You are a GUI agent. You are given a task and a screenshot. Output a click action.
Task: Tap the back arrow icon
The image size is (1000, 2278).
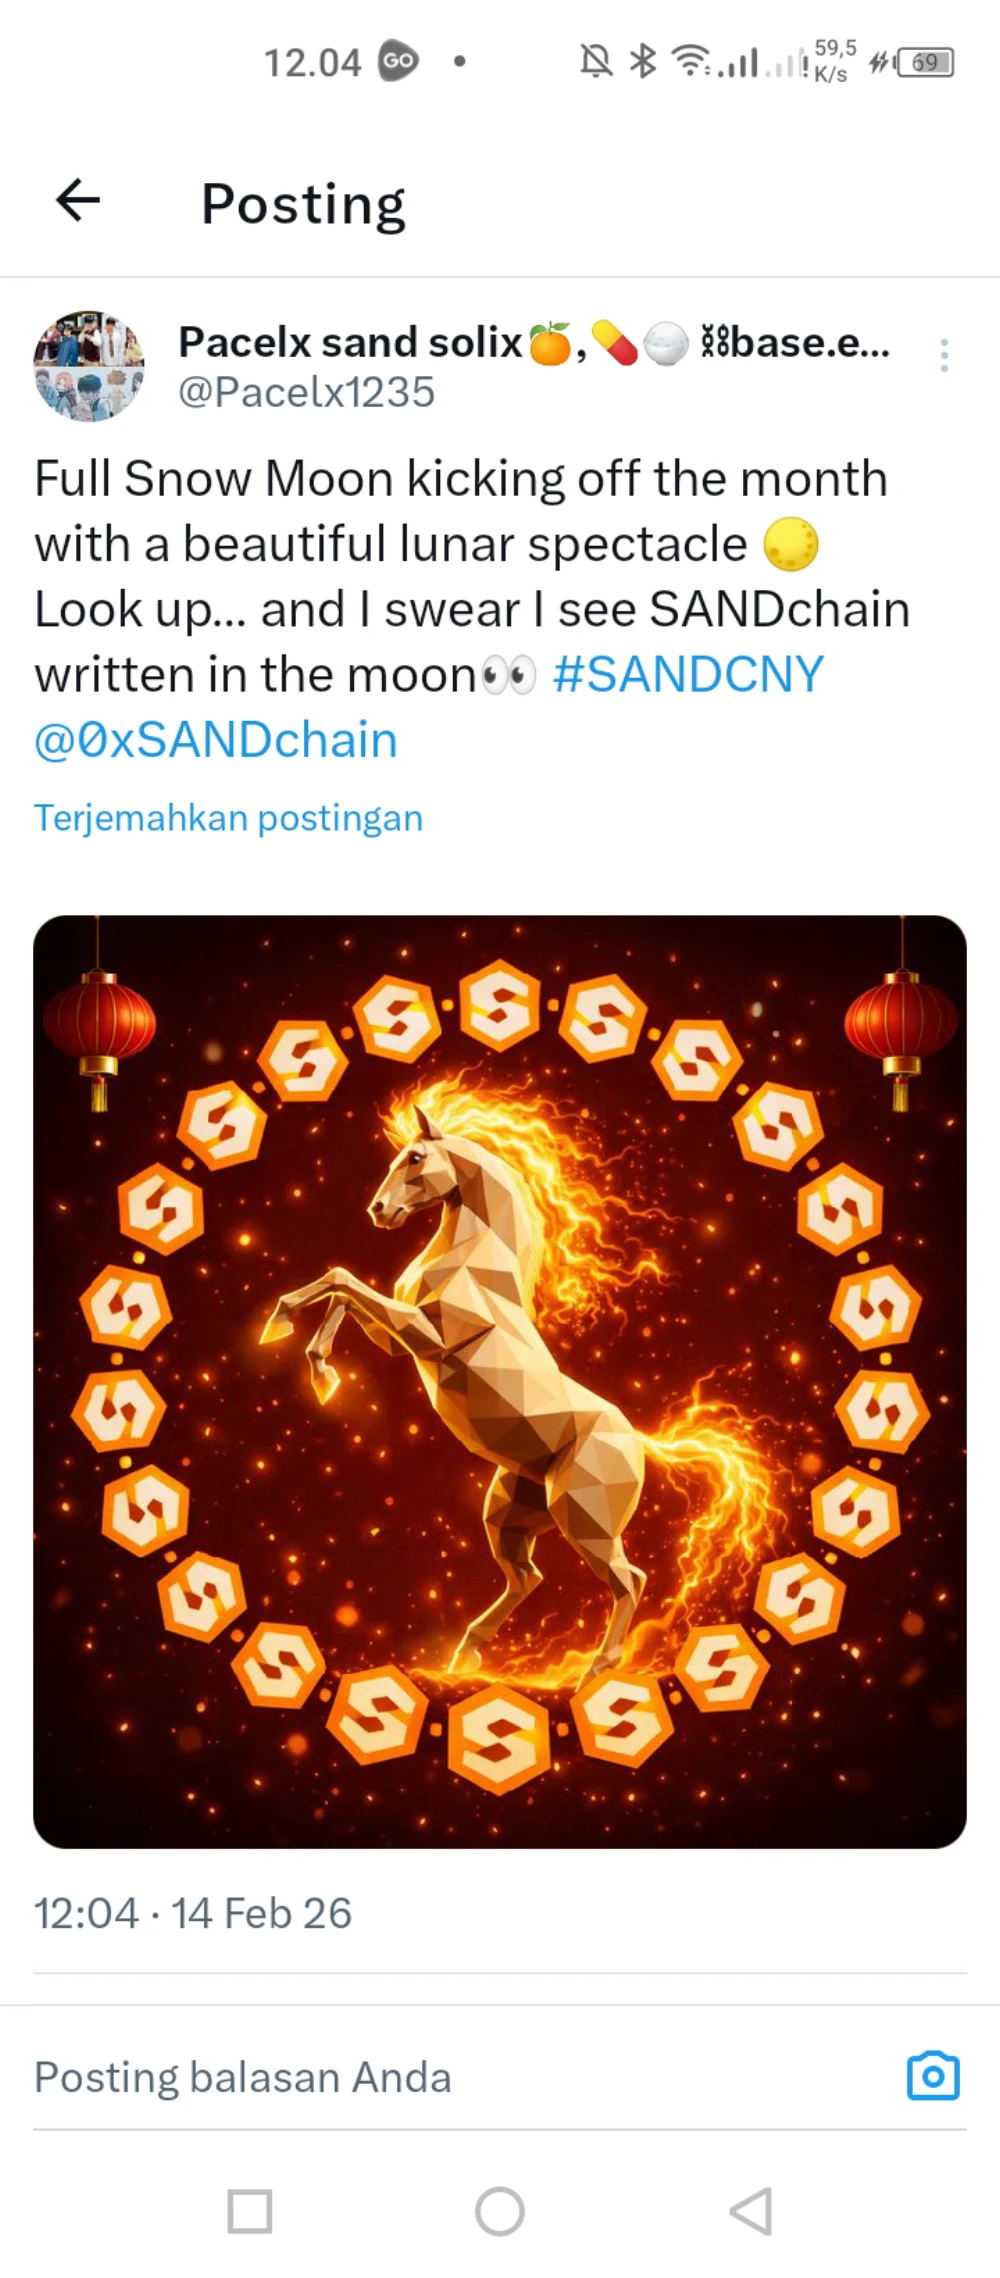tap(78, 200)
